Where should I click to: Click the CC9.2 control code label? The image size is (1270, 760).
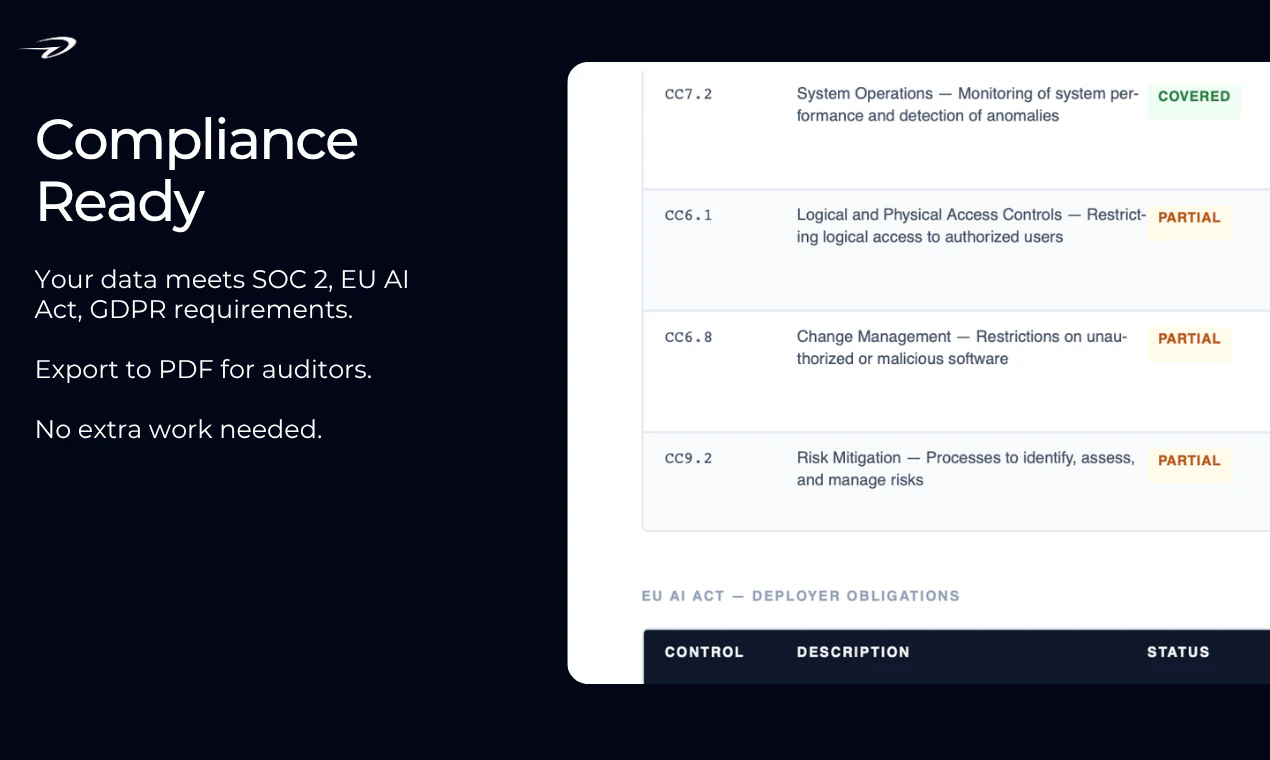pyautogui.click(x=688, y=458)
